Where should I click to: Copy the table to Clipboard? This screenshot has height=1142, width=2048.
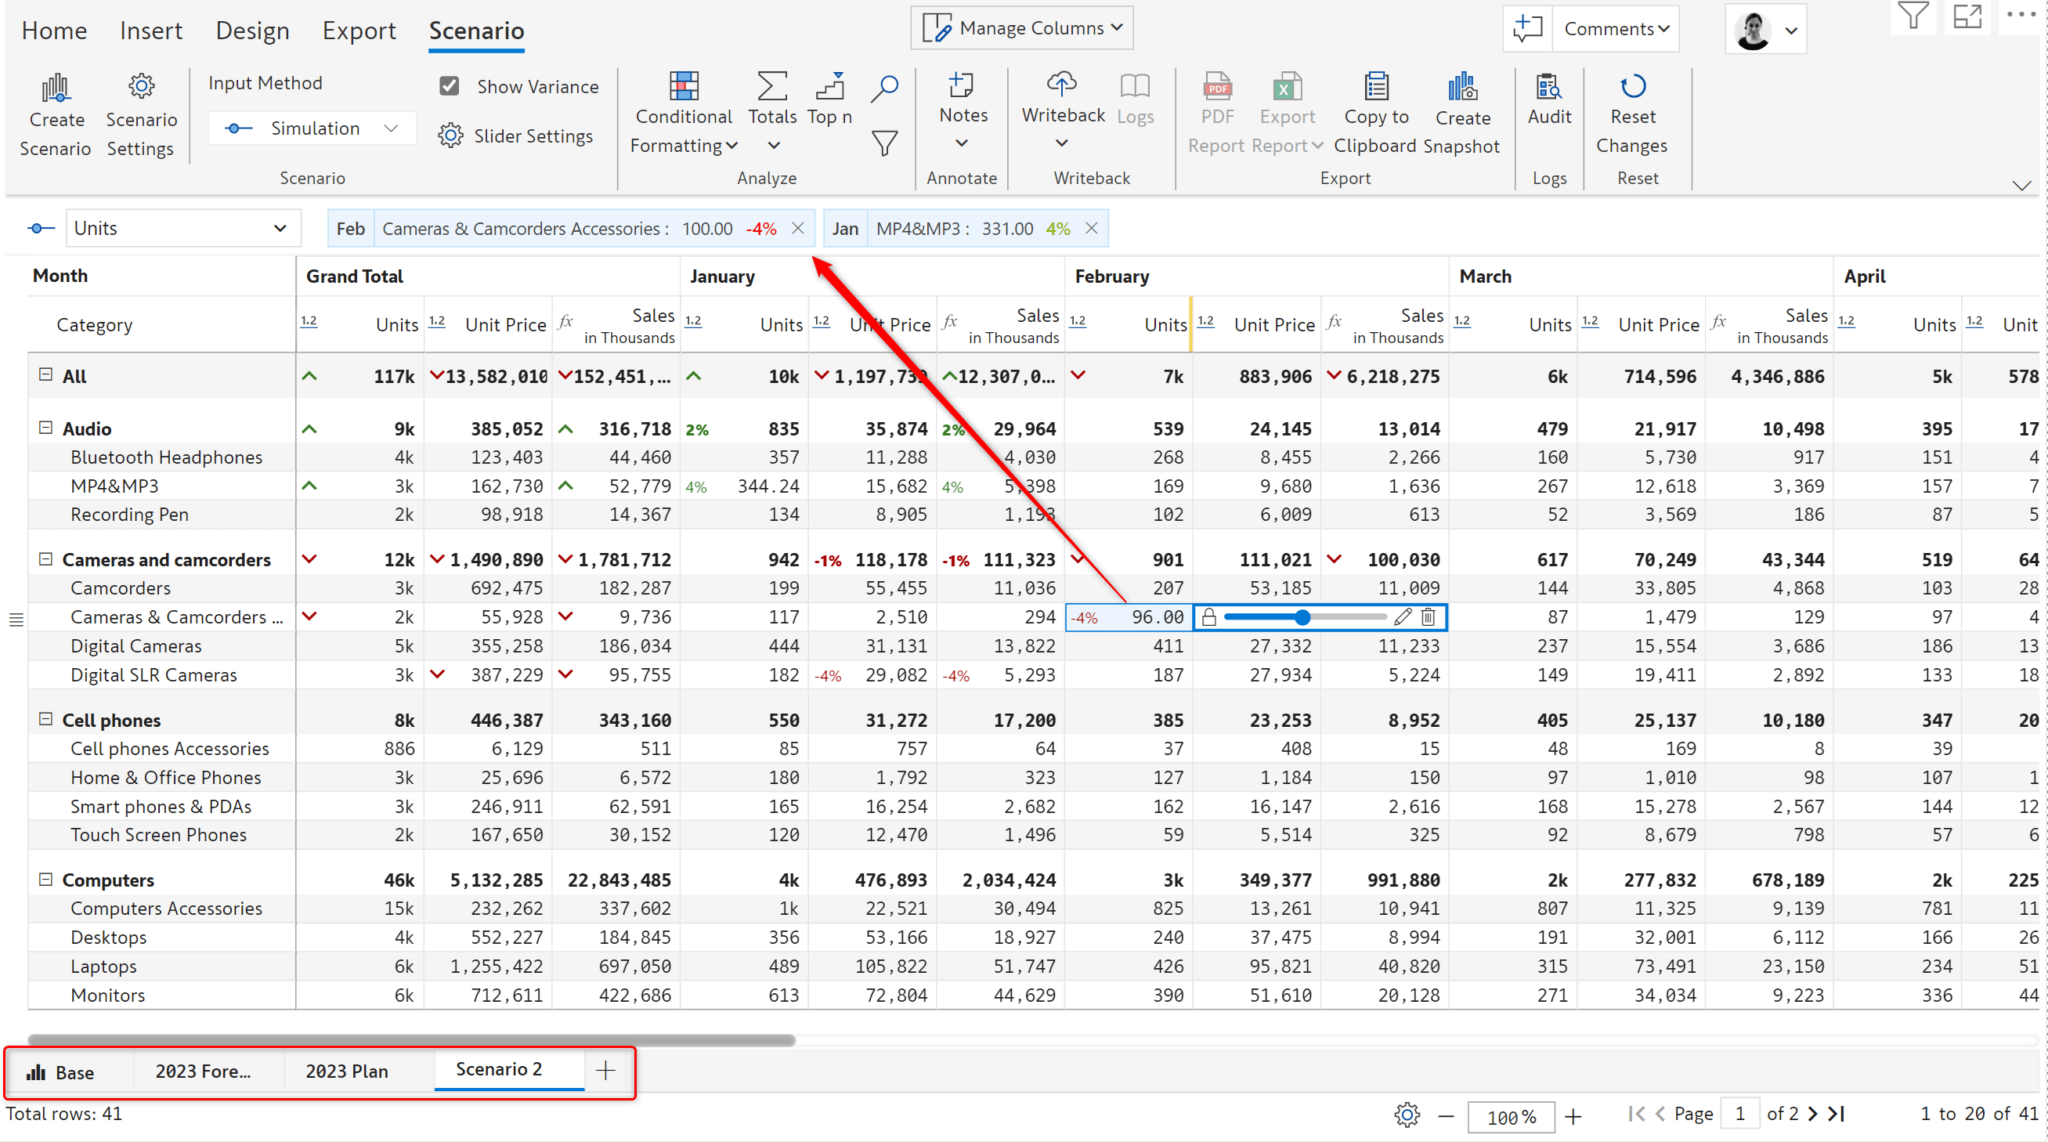pyautogui.click(x=1376, y=110)
